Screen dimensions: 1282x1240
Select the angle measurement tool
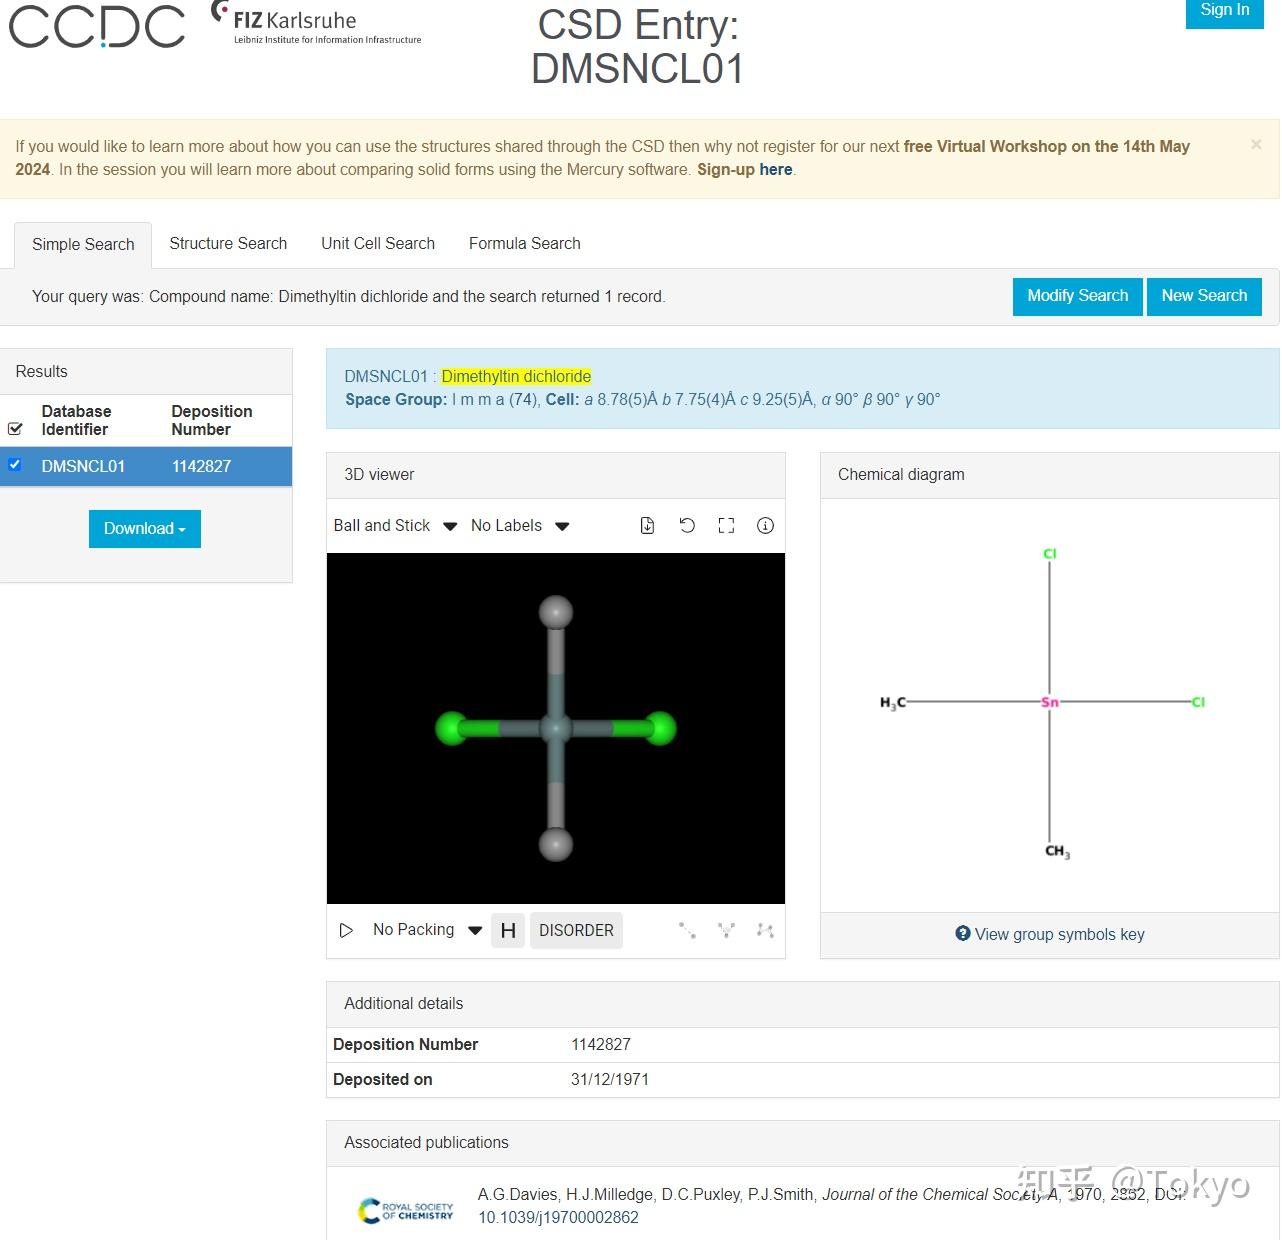pyautogui.click(x=726, y=930)
